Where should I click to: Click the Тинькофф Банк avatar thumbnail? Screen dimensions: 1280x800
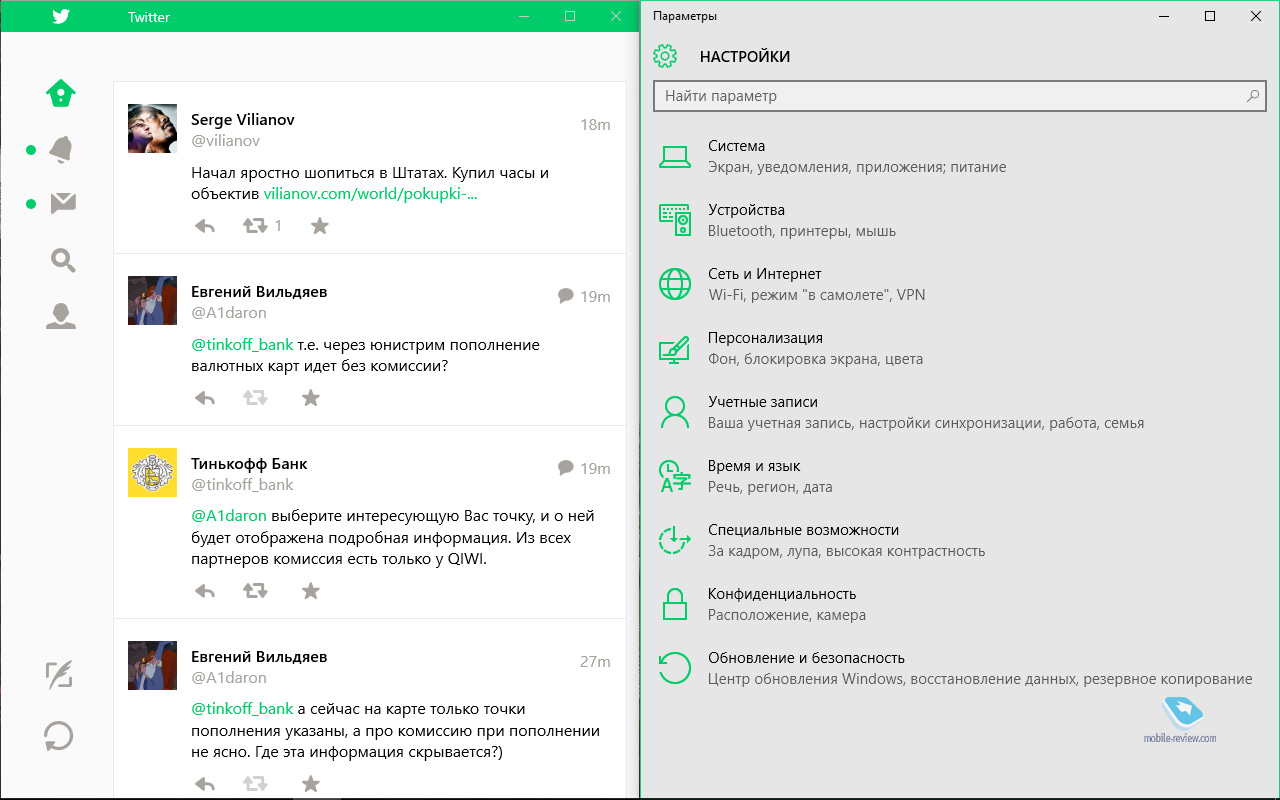click(152, 473)
